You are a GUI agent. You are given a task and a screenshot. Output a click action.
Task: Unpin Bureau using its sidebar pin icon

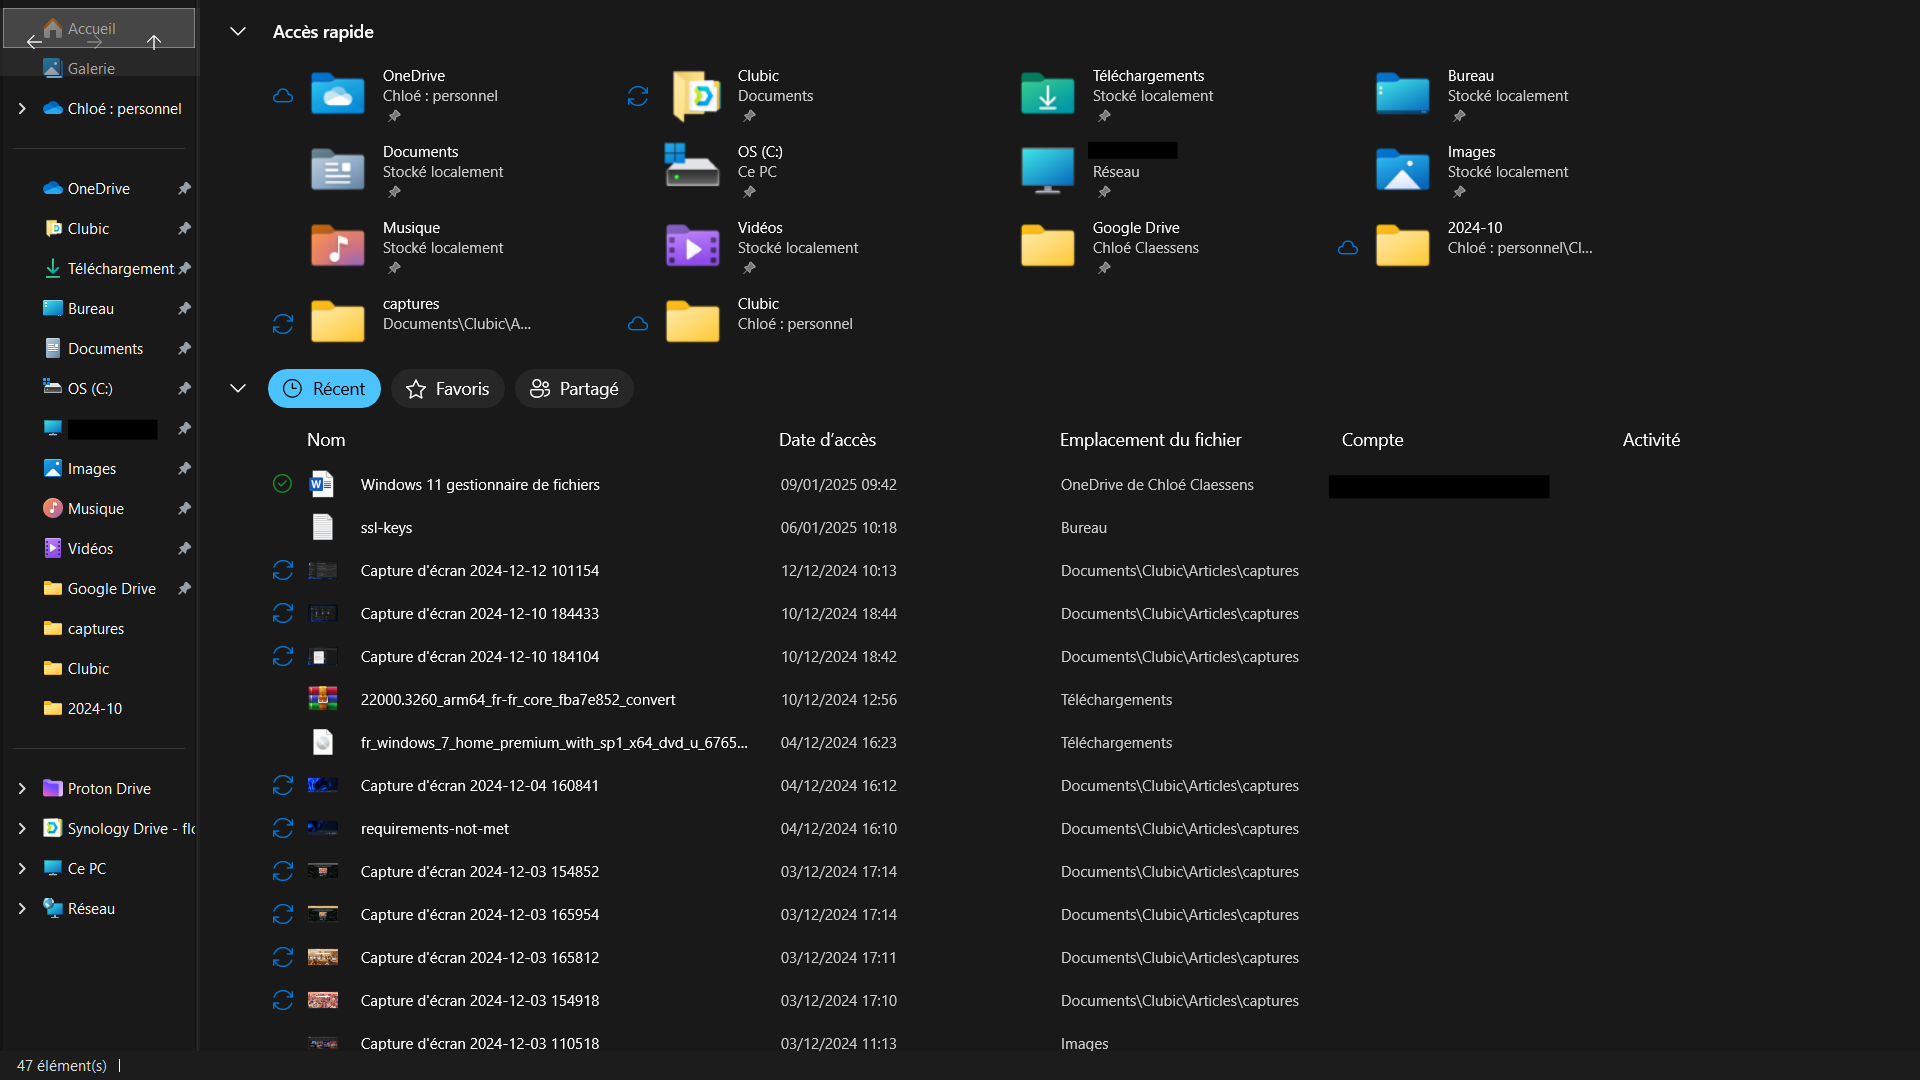tap(184, 309)
